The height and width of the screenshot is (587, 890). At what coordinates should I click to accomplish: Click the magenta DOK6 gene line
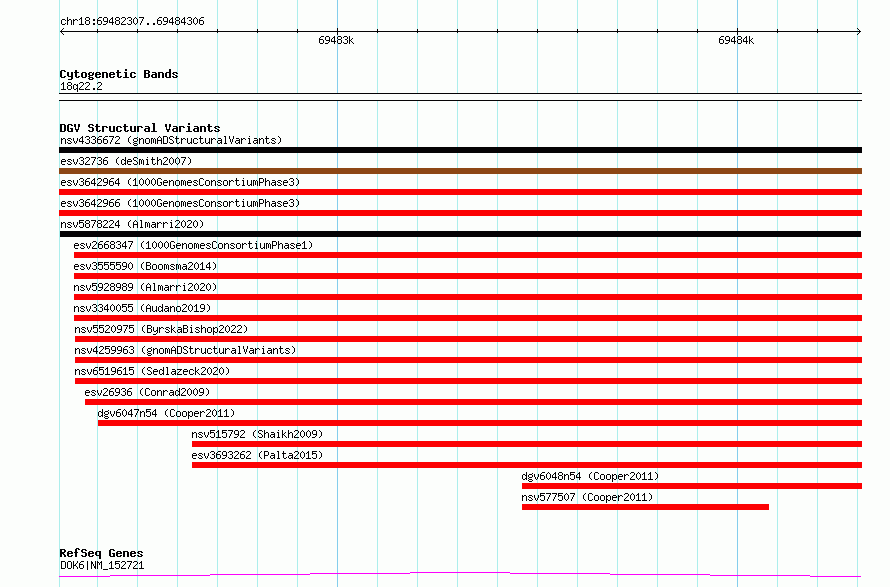(460, 575)
